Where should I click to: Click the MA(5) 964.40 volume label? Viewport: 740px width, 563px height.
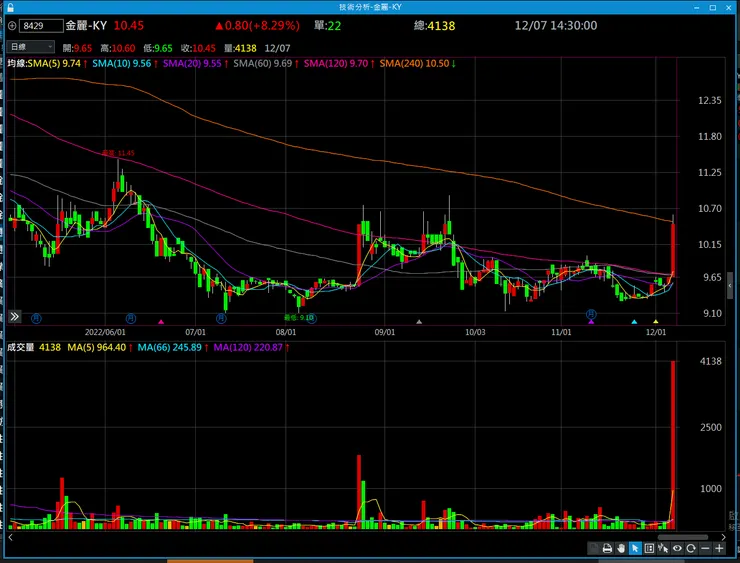[x=97, y=348]
